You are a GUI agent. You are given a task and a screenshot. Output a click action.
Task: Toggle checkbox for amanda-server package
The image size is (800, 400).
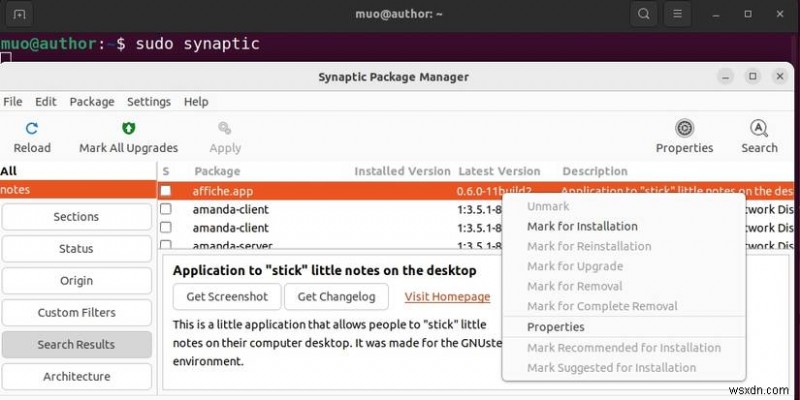tap(166, 245)
